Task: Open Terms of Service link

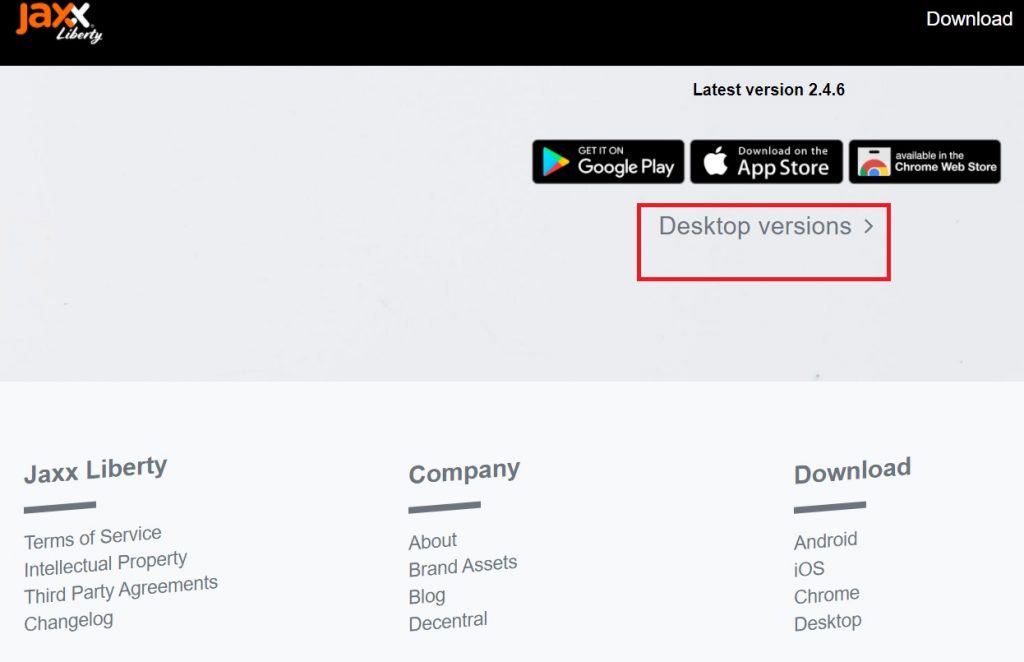Action: pyautogui.click(x=93, y=538)
